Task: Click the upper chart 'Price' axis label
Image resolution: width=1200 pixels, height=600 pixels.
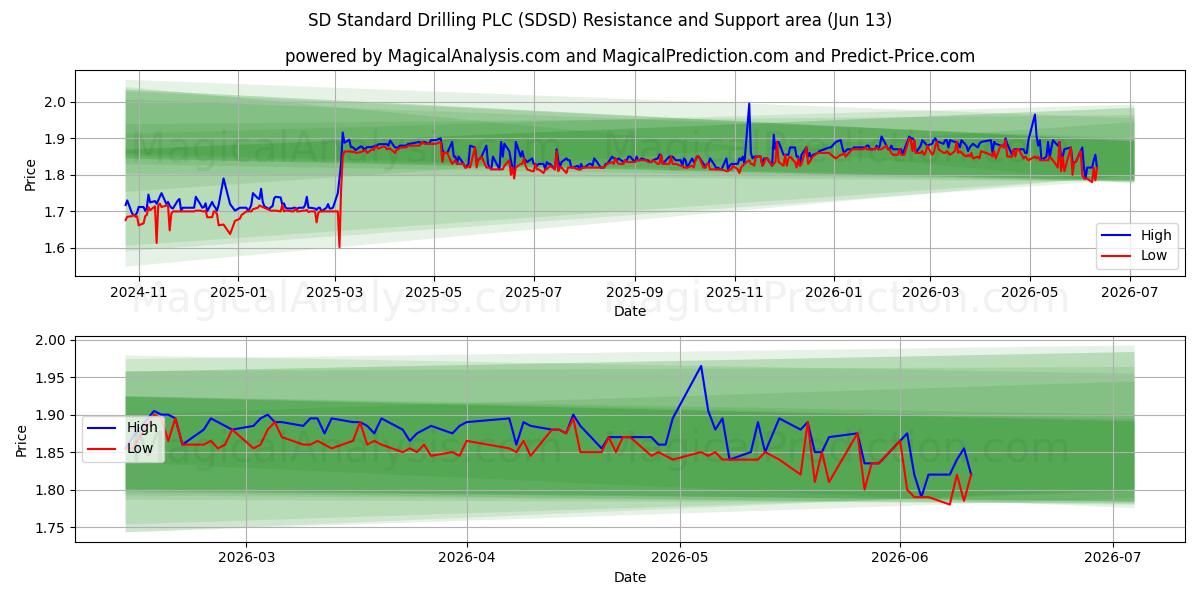Action: (x=30, y=175)
